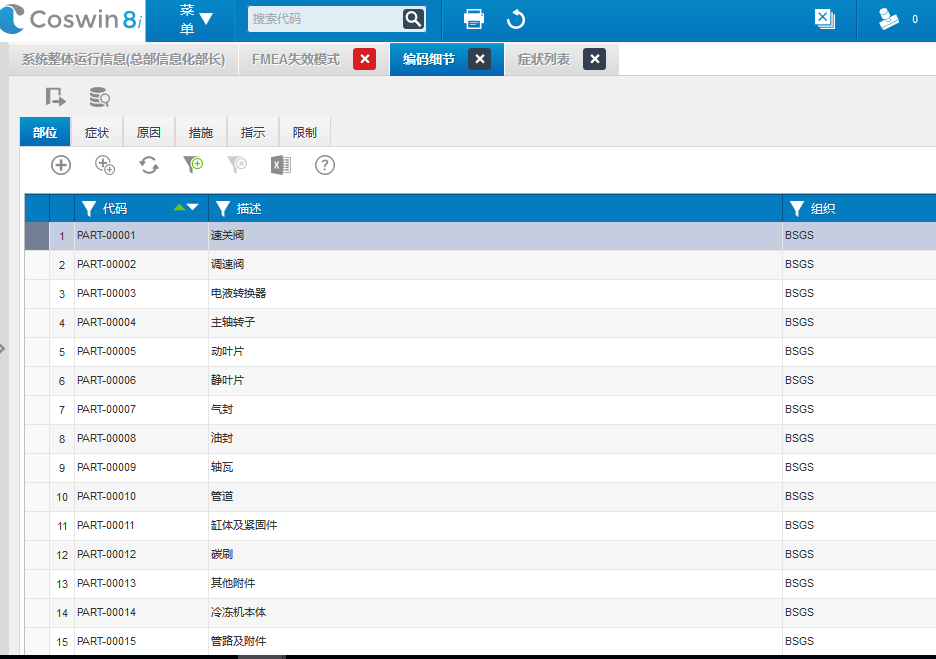Filter the 描述 column

click(223, 208)
